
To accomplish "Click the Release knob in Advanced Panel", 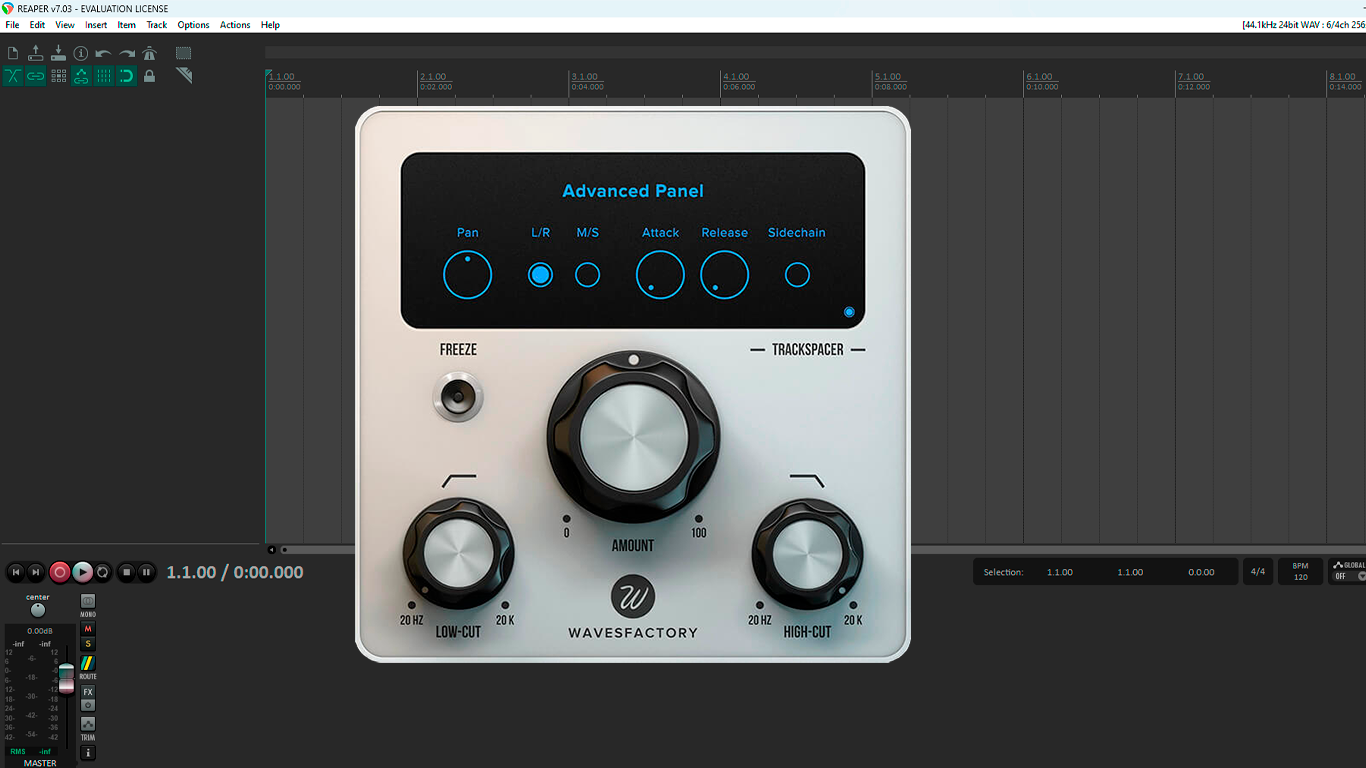I will point(725,275).
